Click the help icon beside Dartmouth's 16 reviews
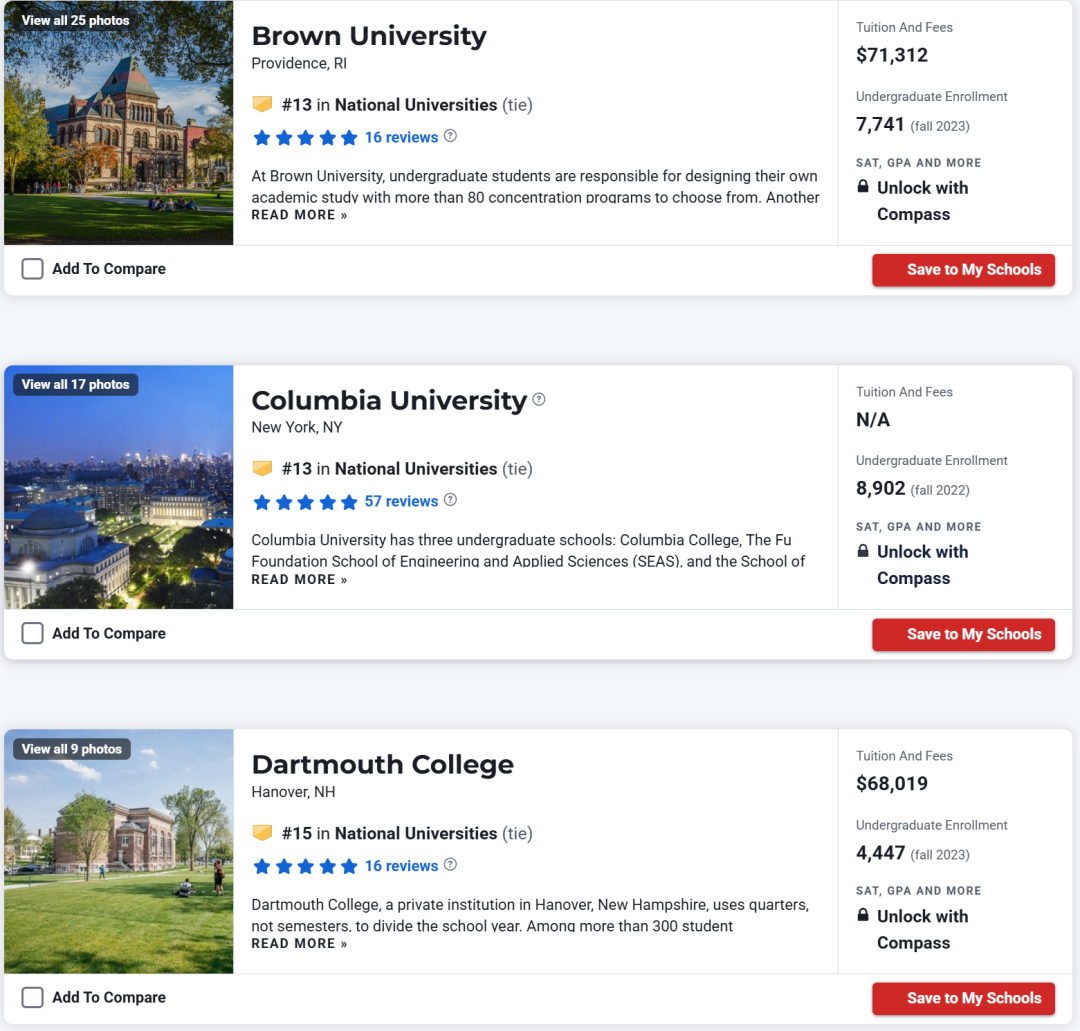This screenshot has height=1031, width=1080. 450,864
